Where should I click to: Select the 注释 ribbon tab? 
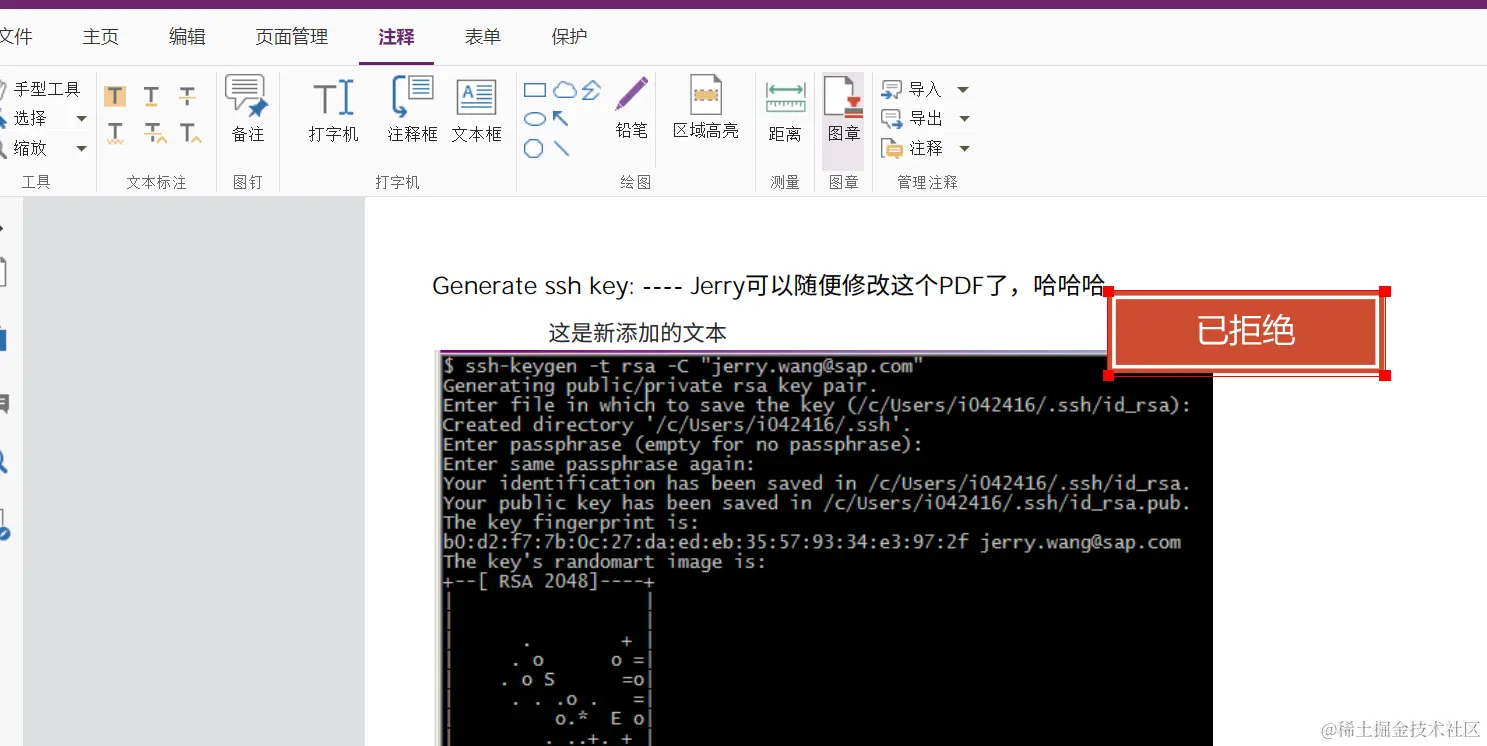pyautogui.click(x=396, y=37)
